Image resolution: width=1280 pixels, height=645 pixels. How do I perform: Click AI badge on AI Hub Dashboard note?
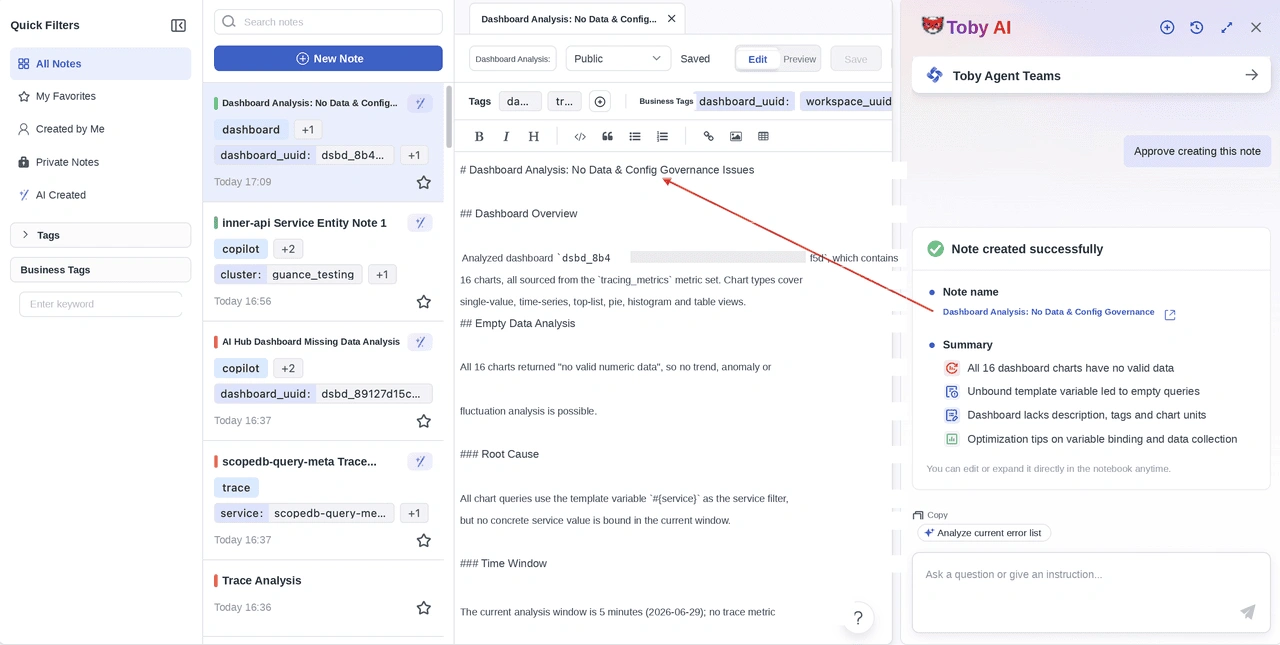(420, 342)
